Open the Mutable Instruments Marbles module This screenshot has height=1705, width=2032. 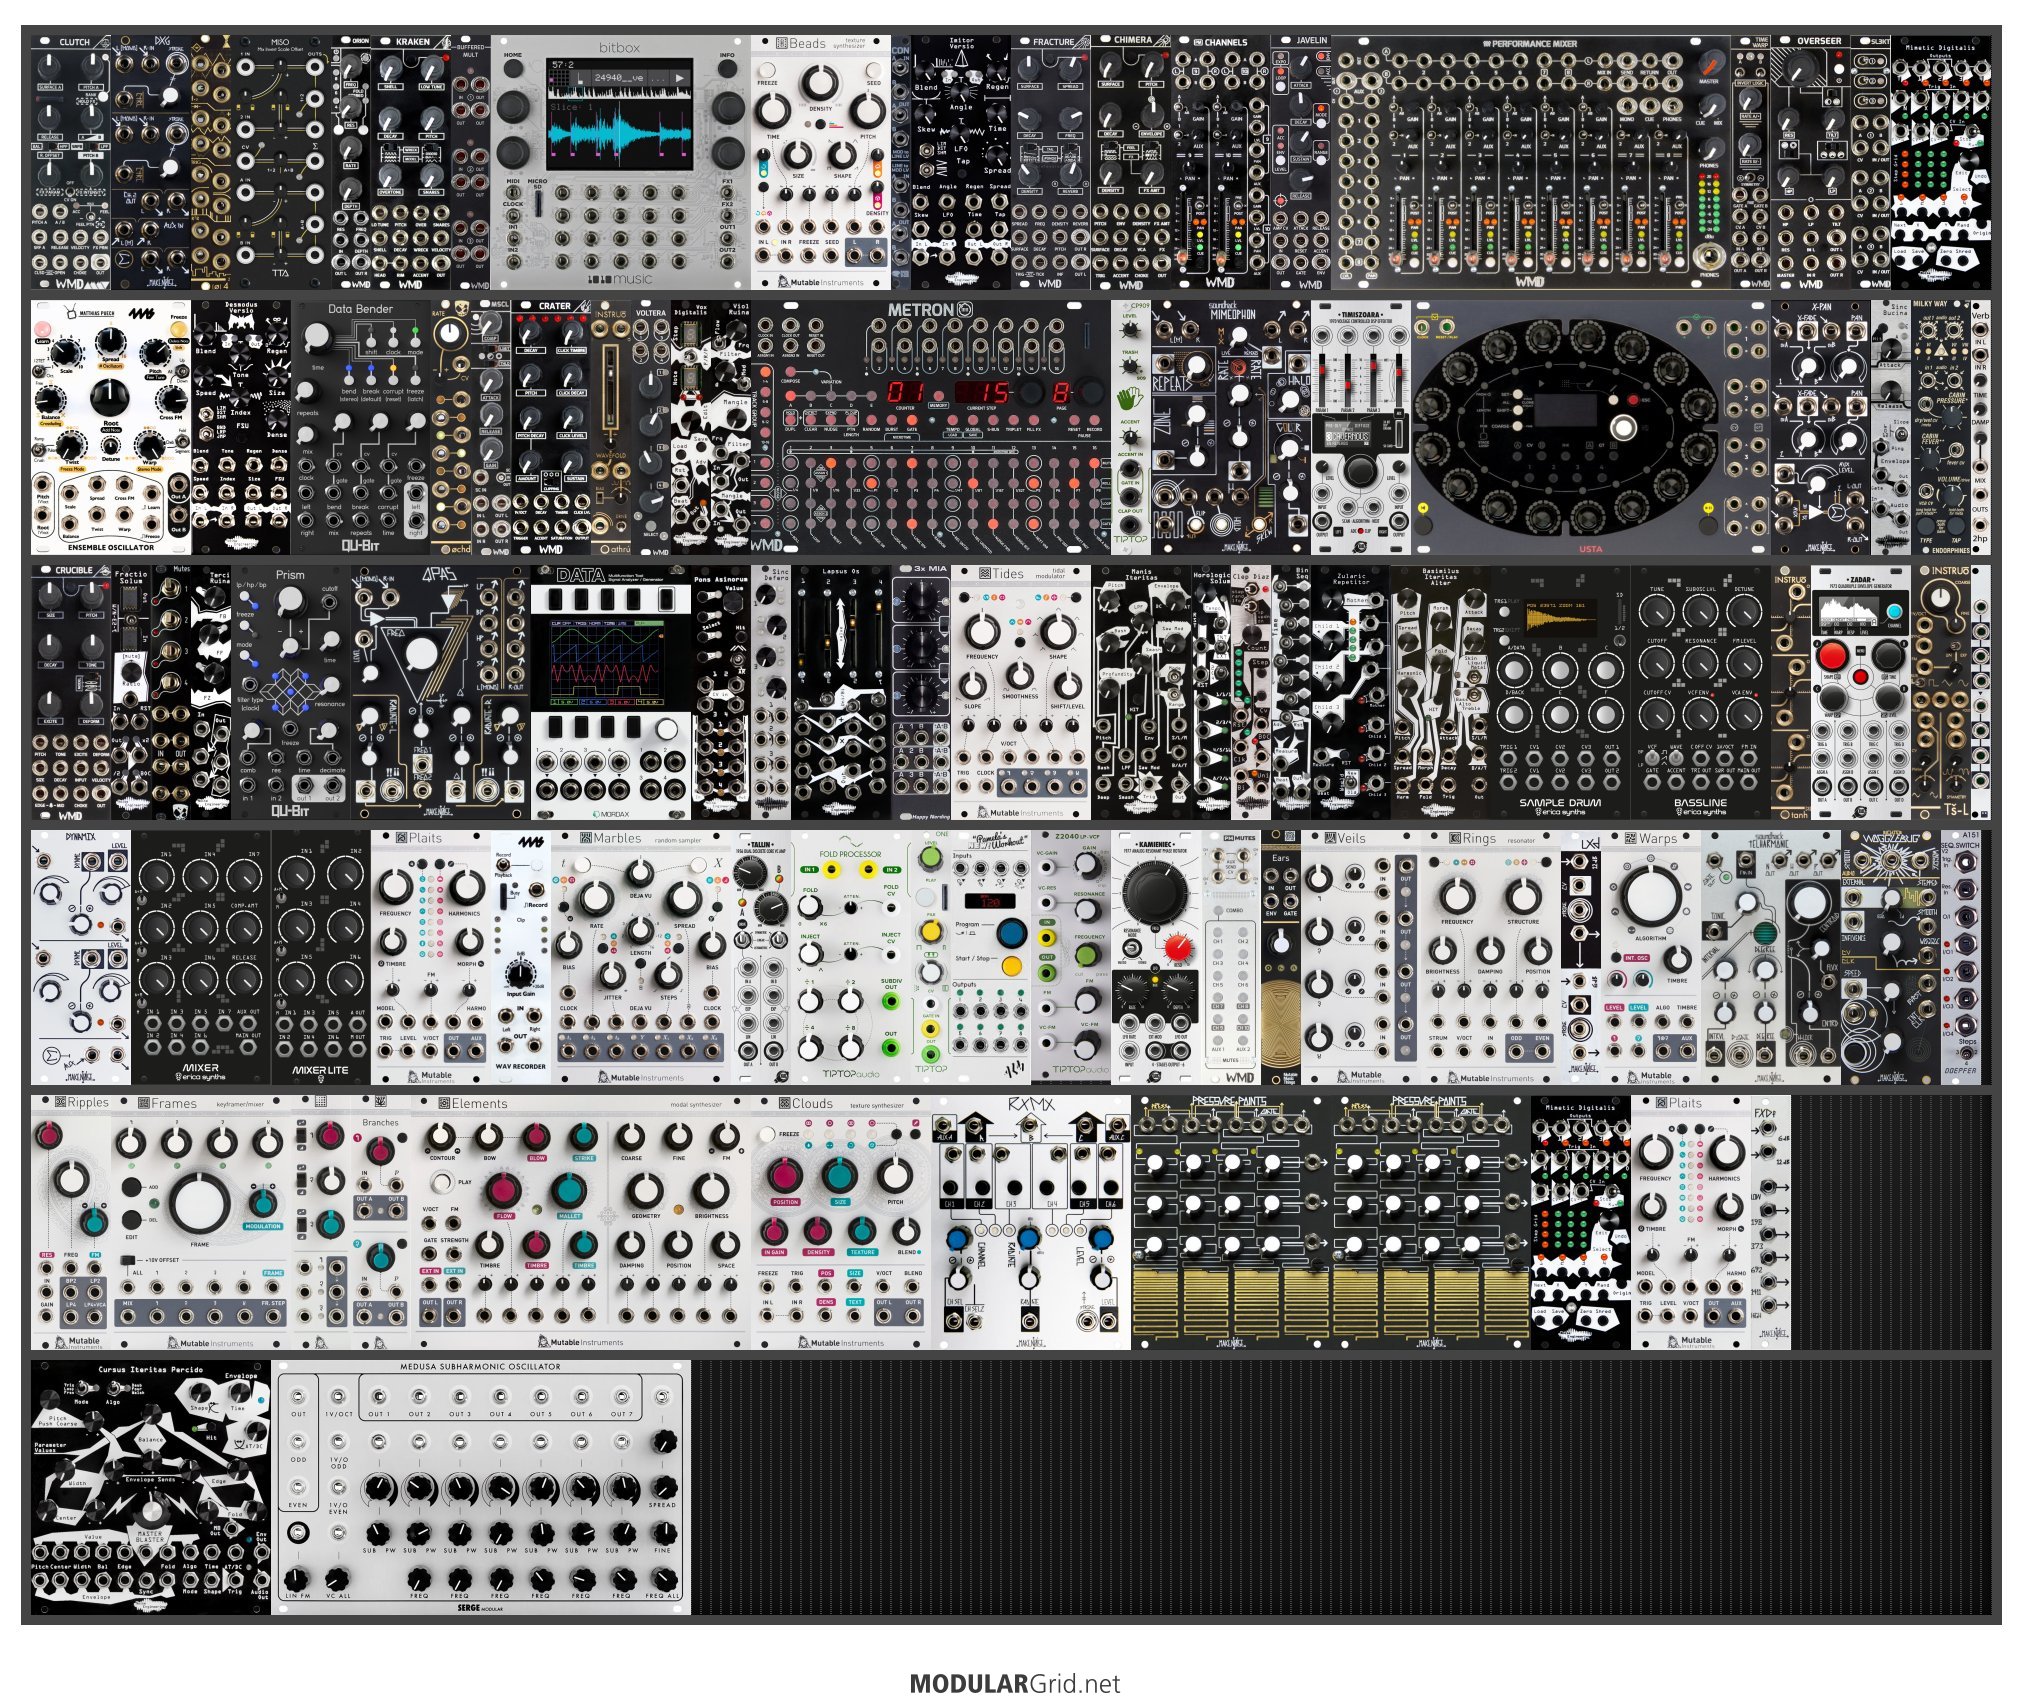[x=641, y=957]
